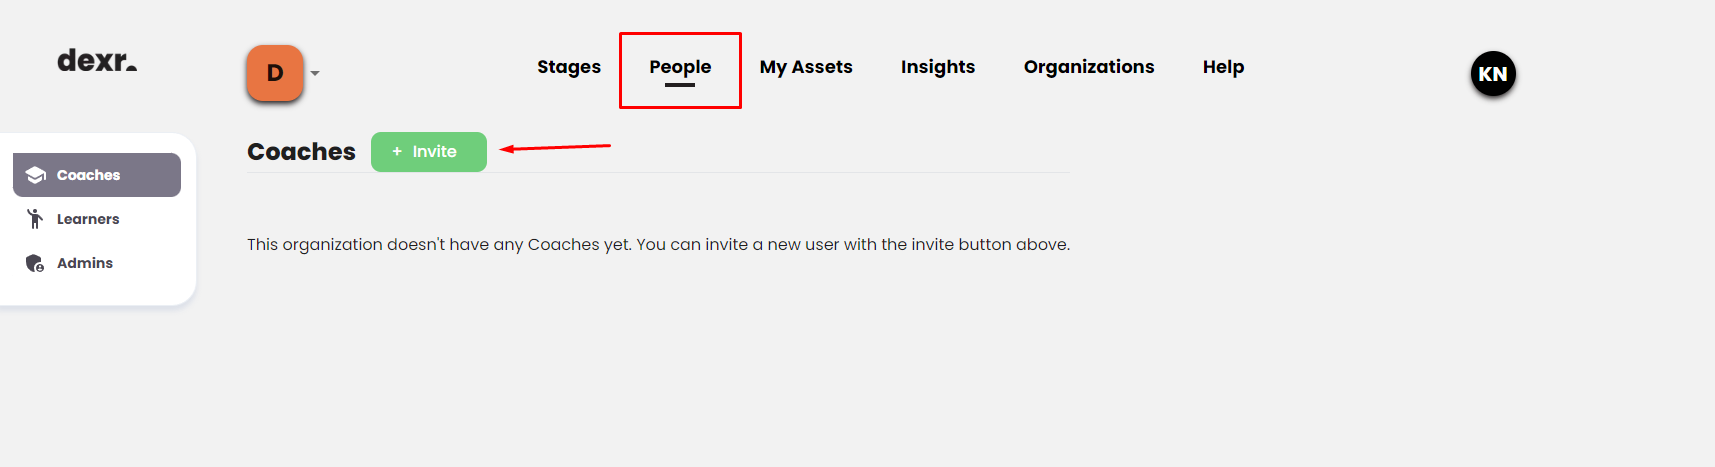Image resolution: width=1715 pixels, height=467 pixels.
Task: Expand the organization switcher dropdown arrow
Action: point(315,73)
